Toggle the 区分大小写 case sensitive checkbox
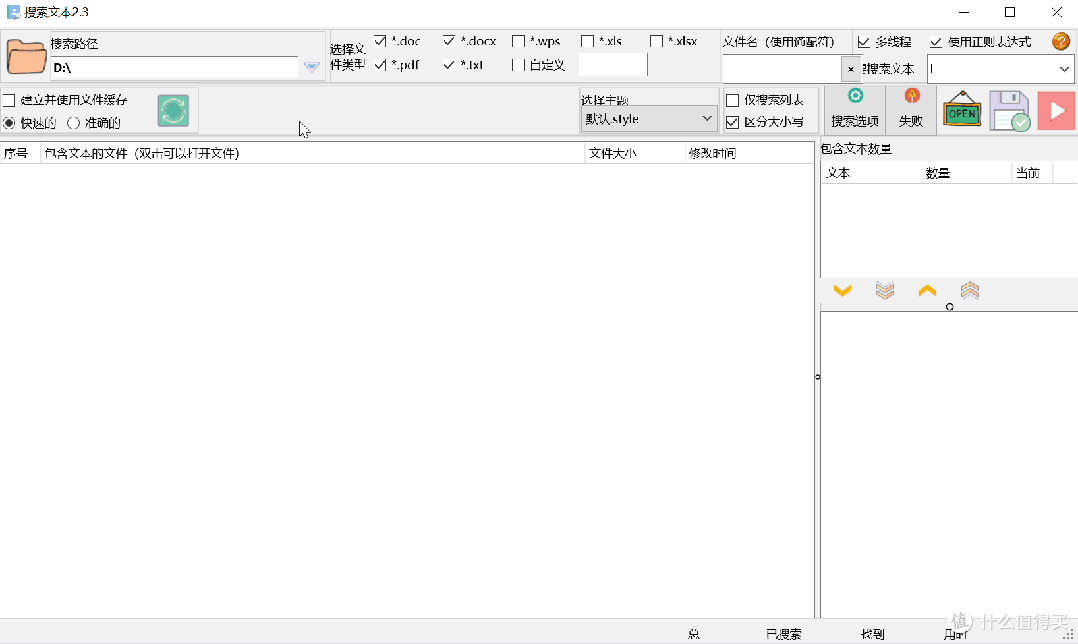 [x=733, y=122]
